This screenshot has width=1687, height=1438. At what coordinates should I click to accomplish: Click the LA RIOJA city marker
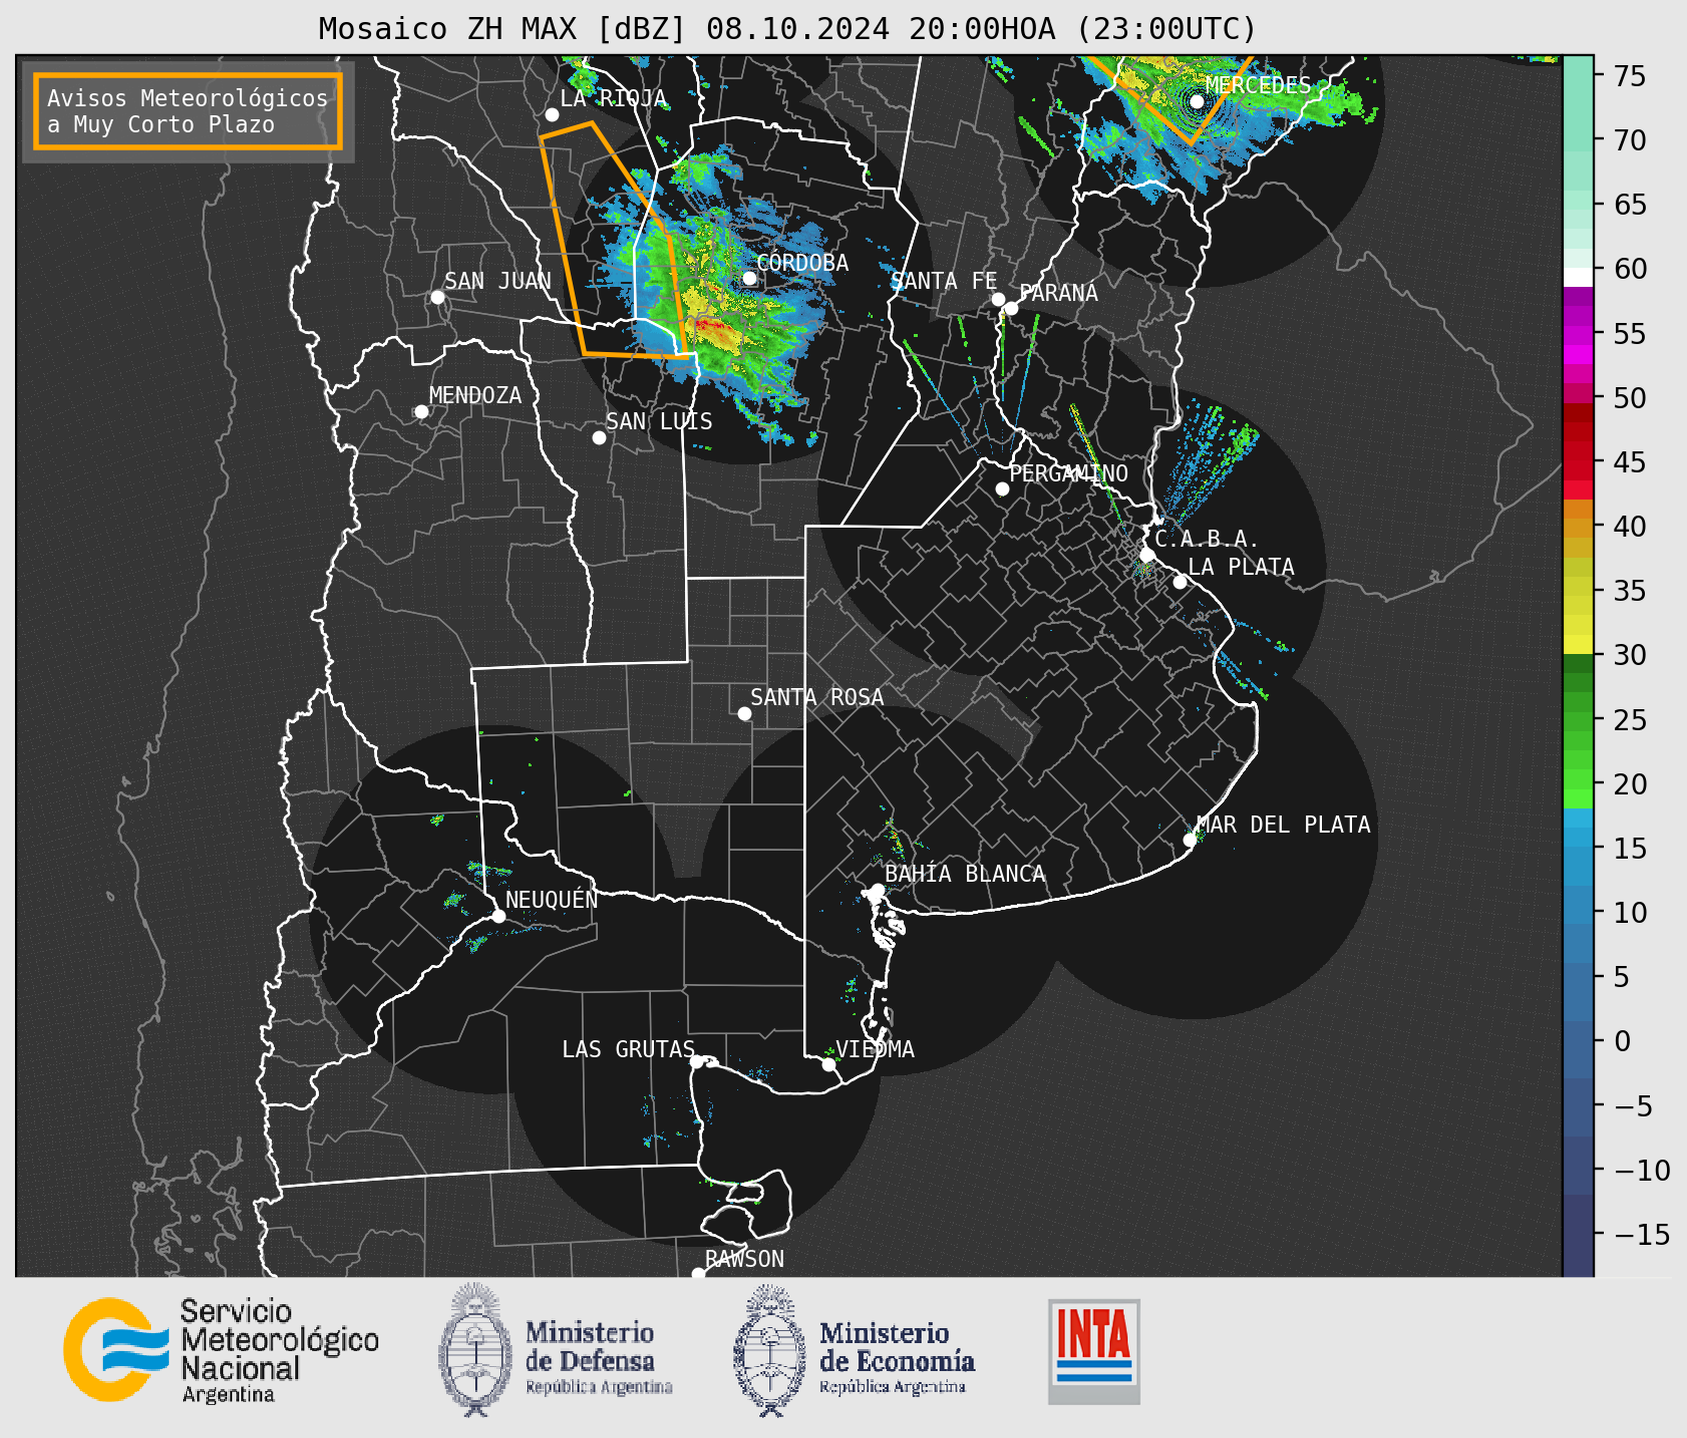[551, 114]
